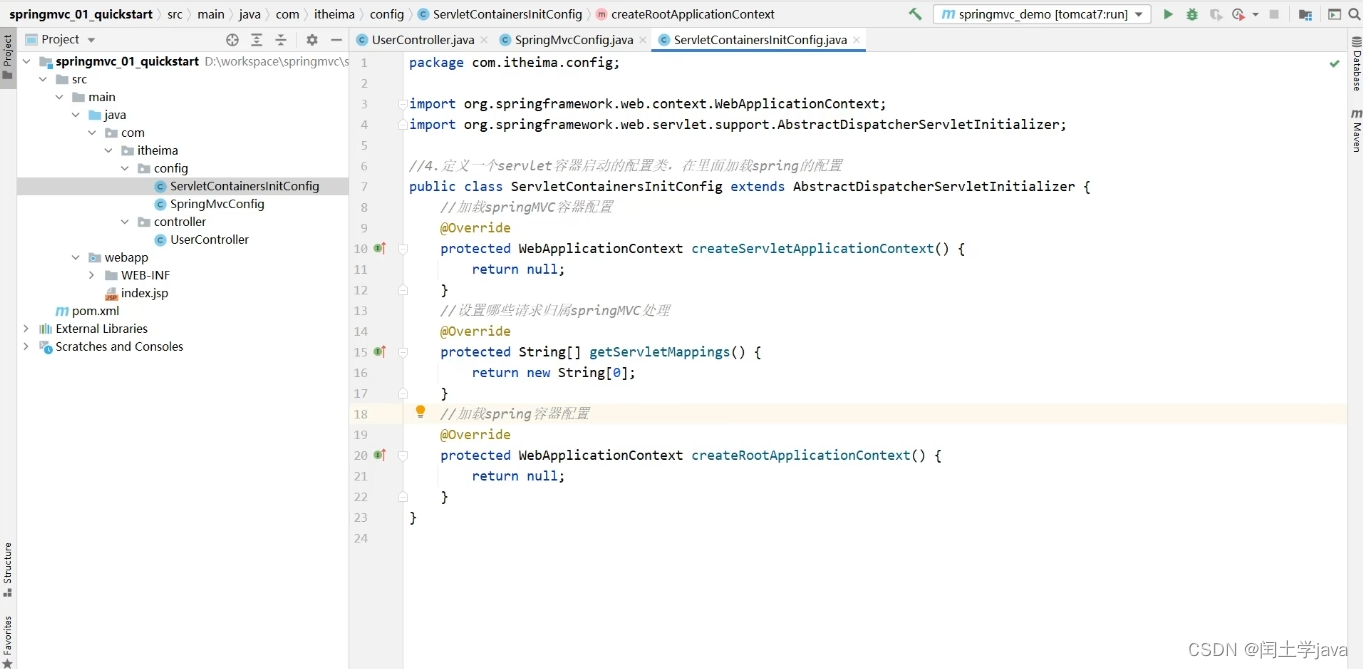Image resolution: width=1363 pixels, height=669 pixels.
Task: Open profiler run icon
Action: [1238, 14]
